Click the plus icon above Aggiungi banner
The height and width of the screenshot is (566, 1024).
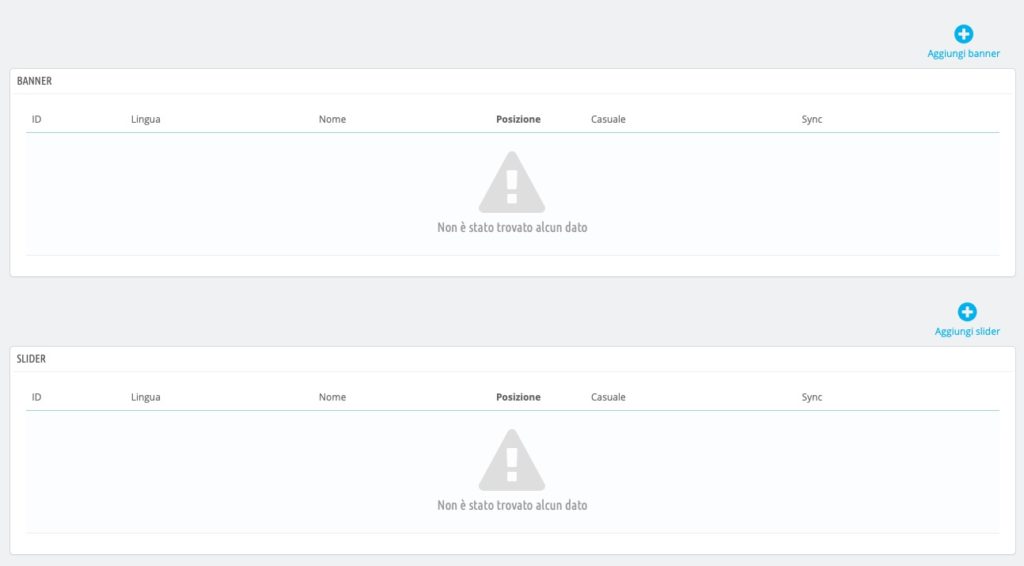963,34
